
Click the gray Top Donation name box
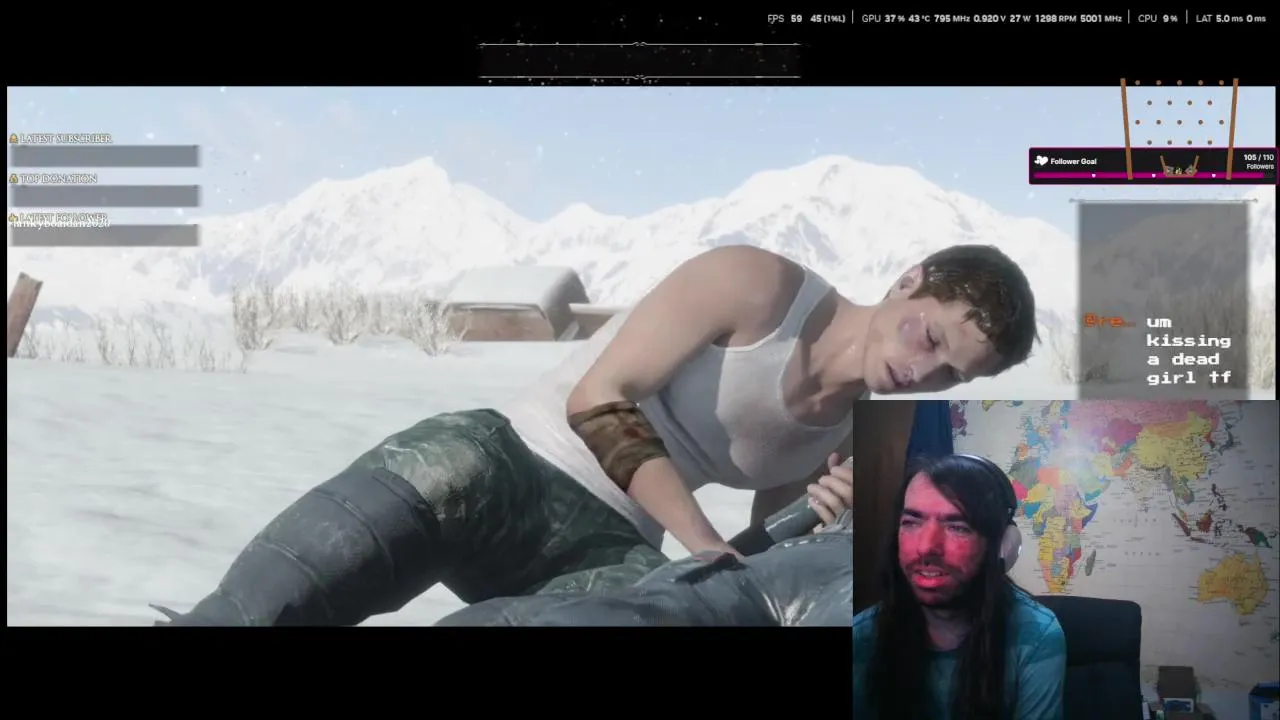(105, 195)
